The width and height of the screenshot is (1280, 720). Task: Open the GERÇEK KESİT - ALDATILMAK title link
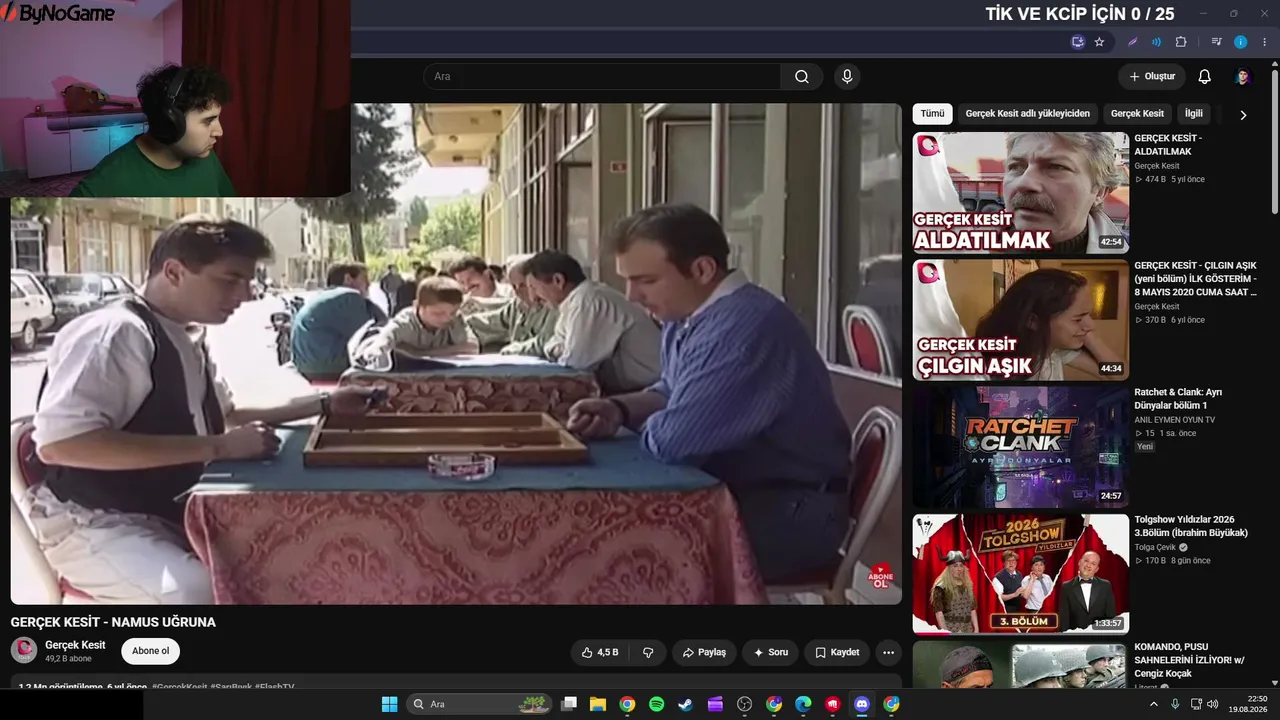1168,145
